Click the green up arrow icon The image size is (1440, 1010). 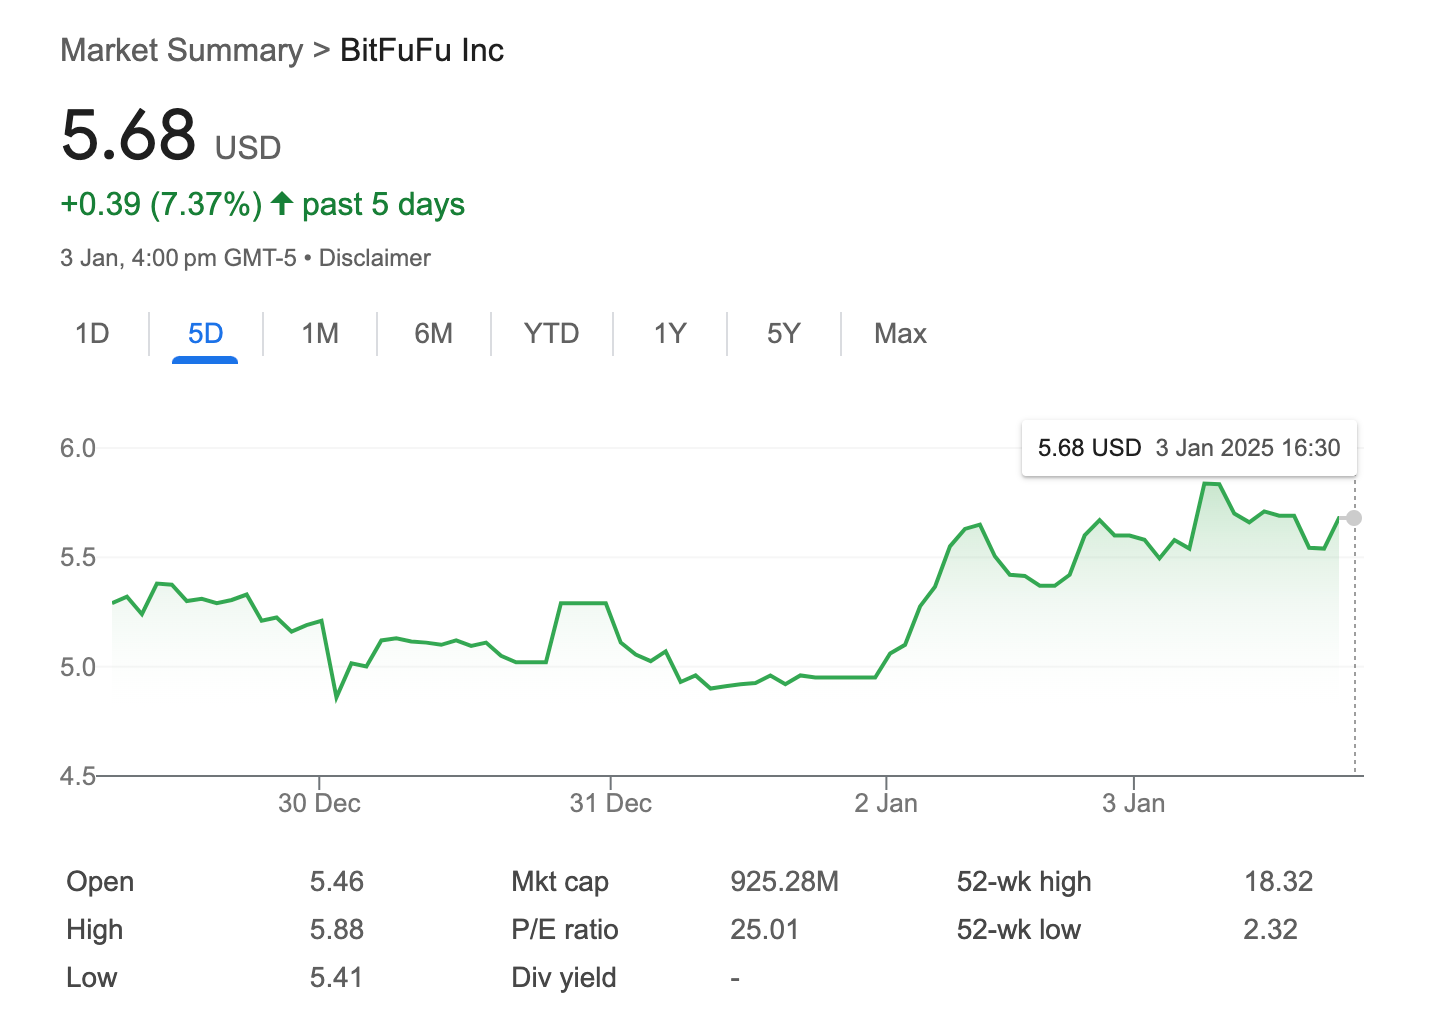[282, 204]
